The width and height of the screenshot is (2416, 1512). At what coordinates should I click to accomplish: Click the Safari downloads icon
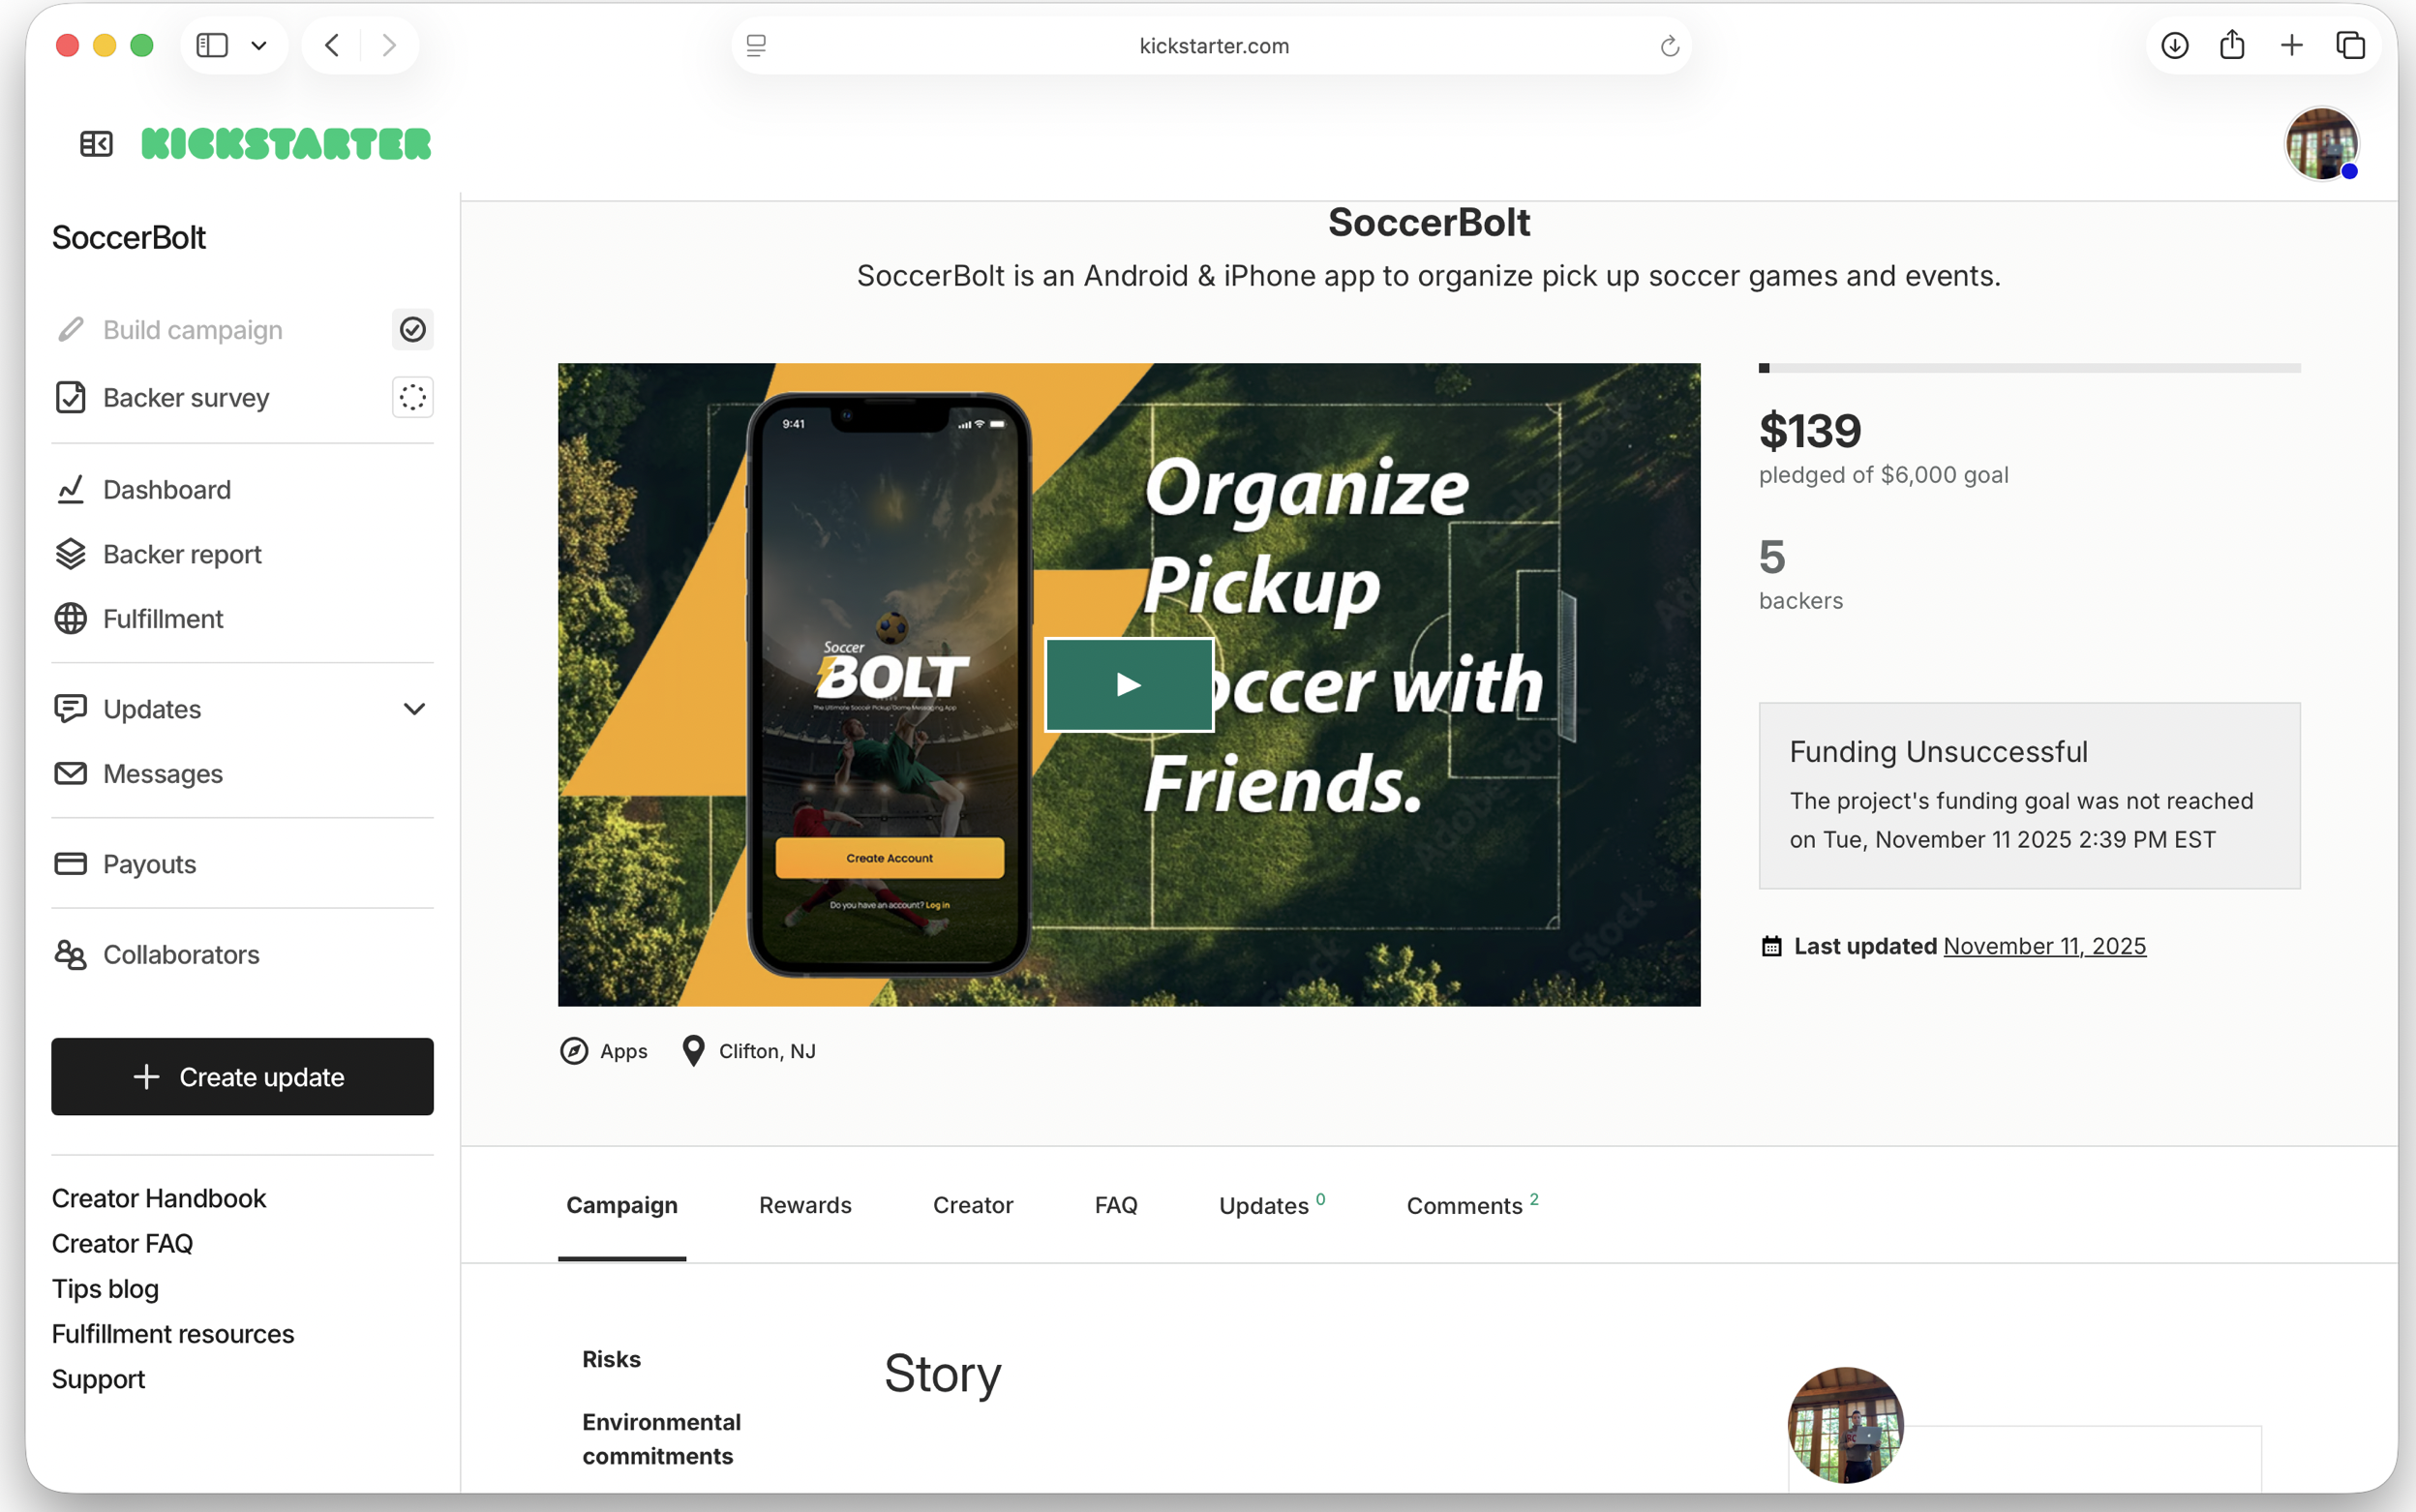coord(2174,46)
